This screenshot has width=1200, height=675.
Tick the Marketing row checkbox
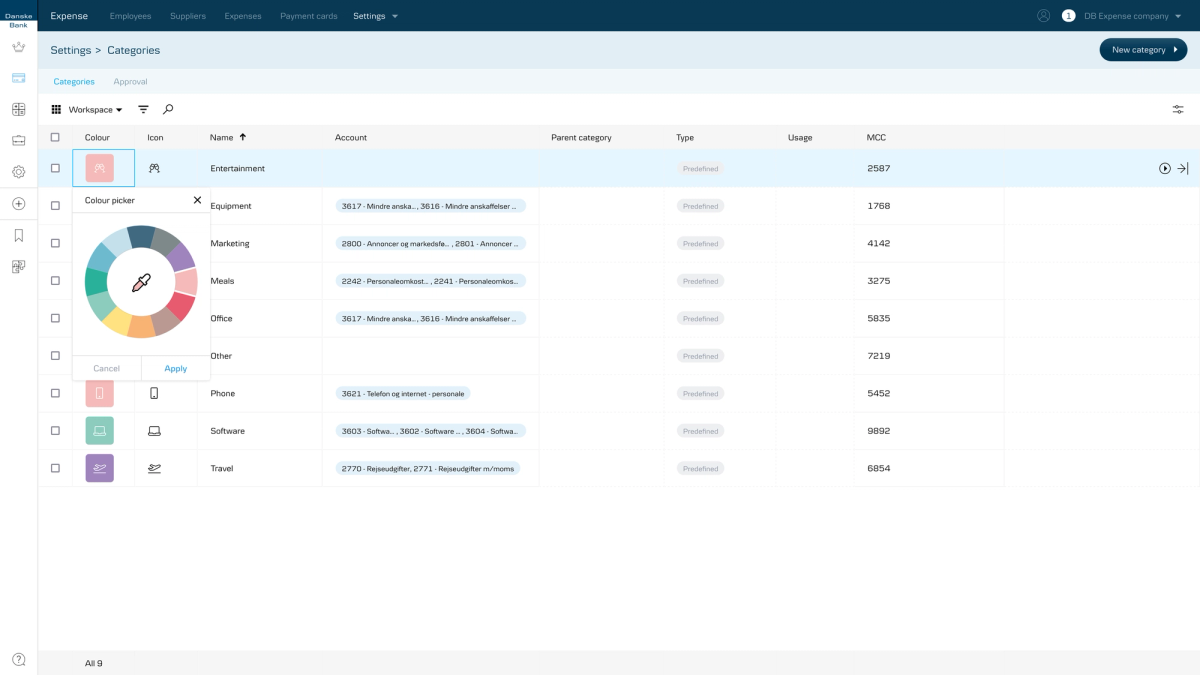click(x=55, y=244)
